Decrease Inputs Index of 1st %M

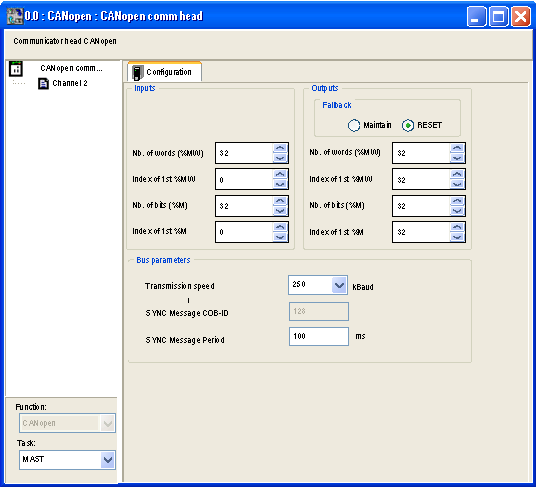pos(280,237)
